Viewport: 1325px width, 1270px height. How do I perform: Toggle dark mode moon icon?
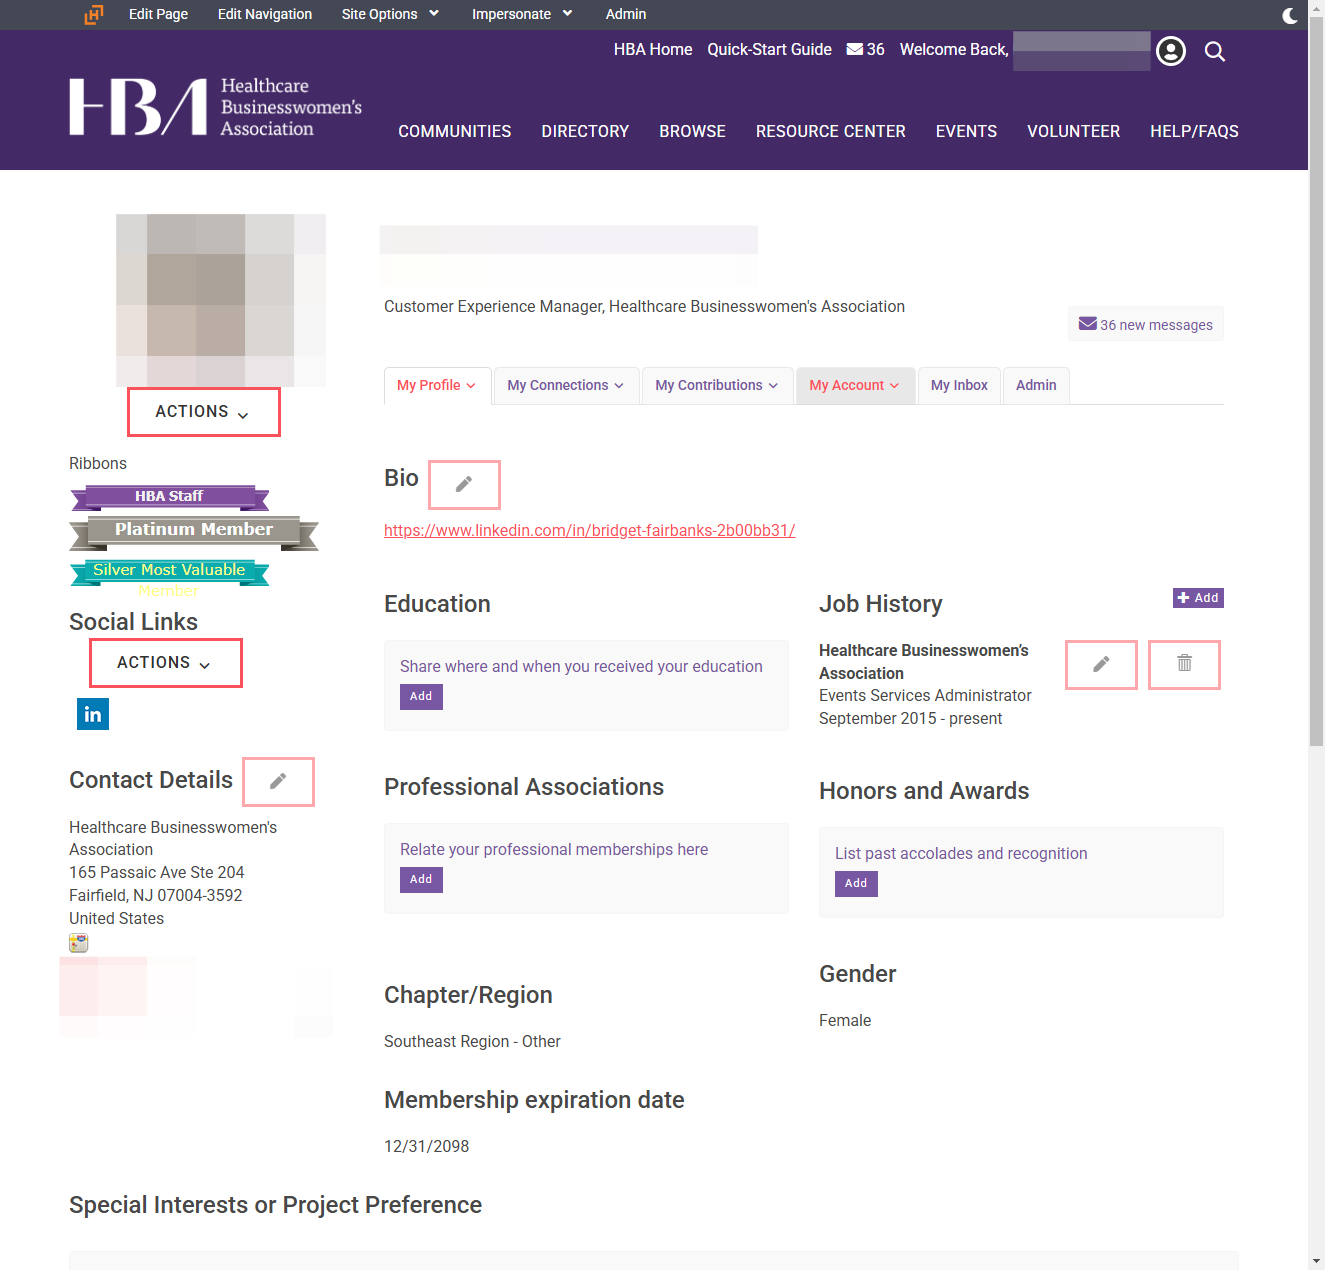click(x=1290, y=15)
